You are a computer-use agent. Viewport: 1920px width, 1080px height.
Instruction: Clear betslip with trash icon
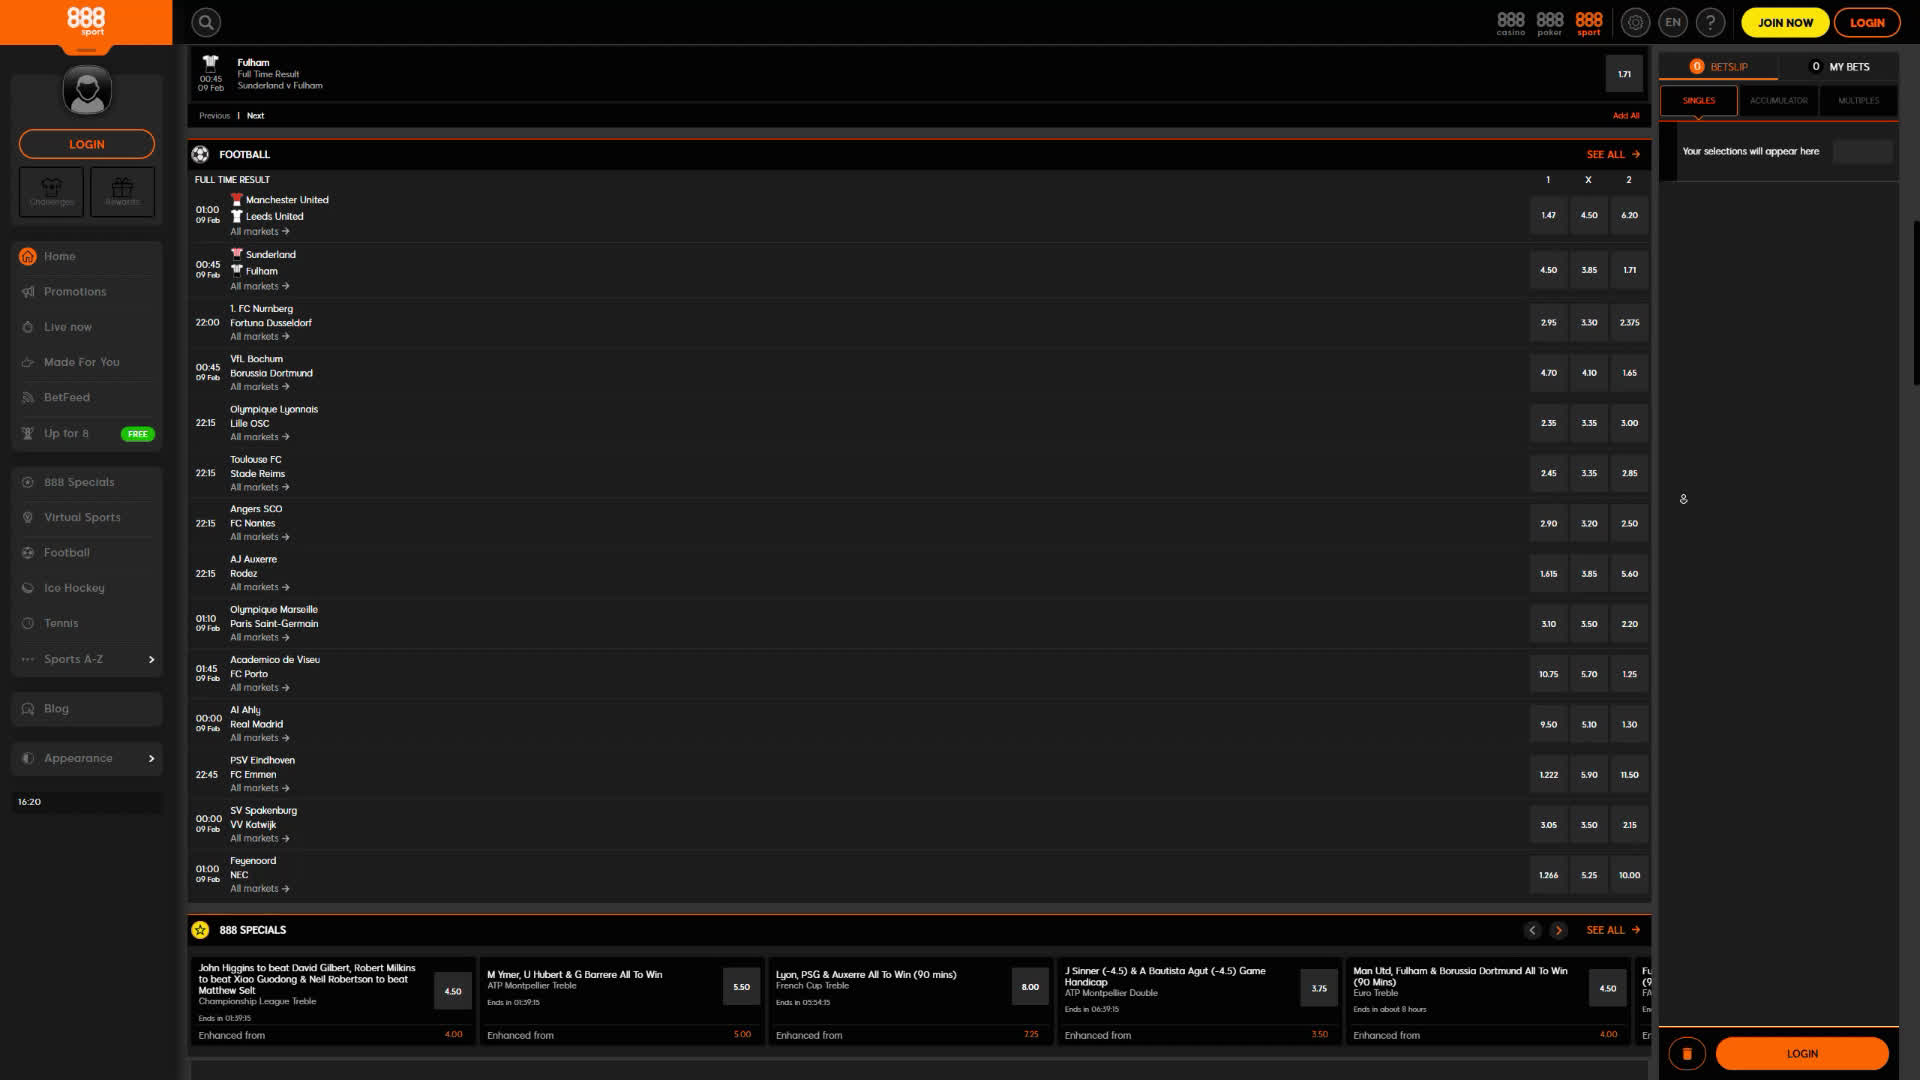(1687, 1053)
